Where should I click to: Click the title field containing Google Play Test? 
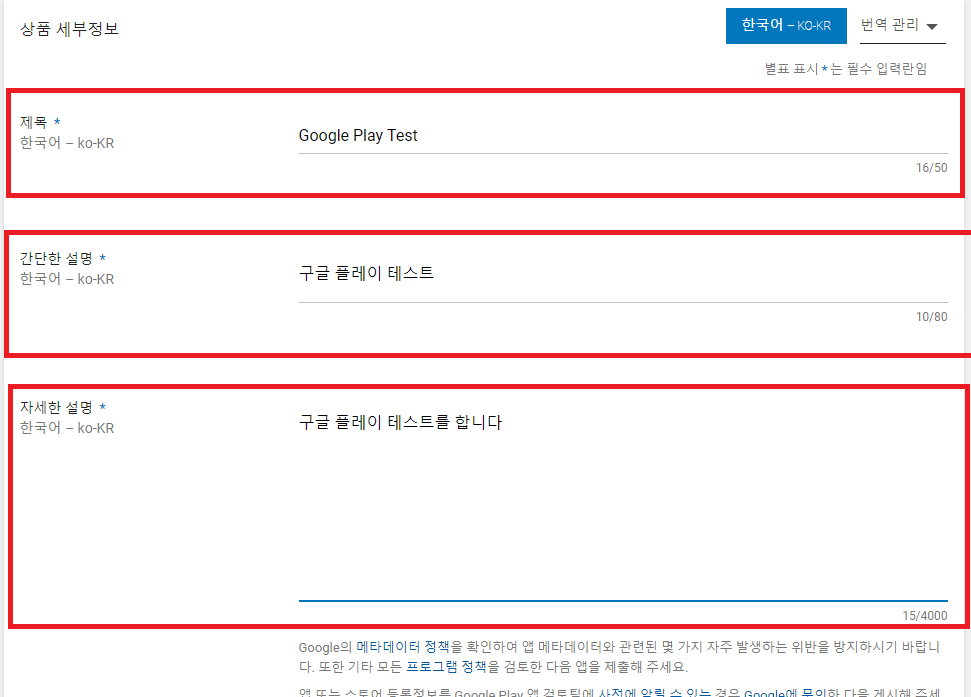pyautogui.click(x=623, y=136)
